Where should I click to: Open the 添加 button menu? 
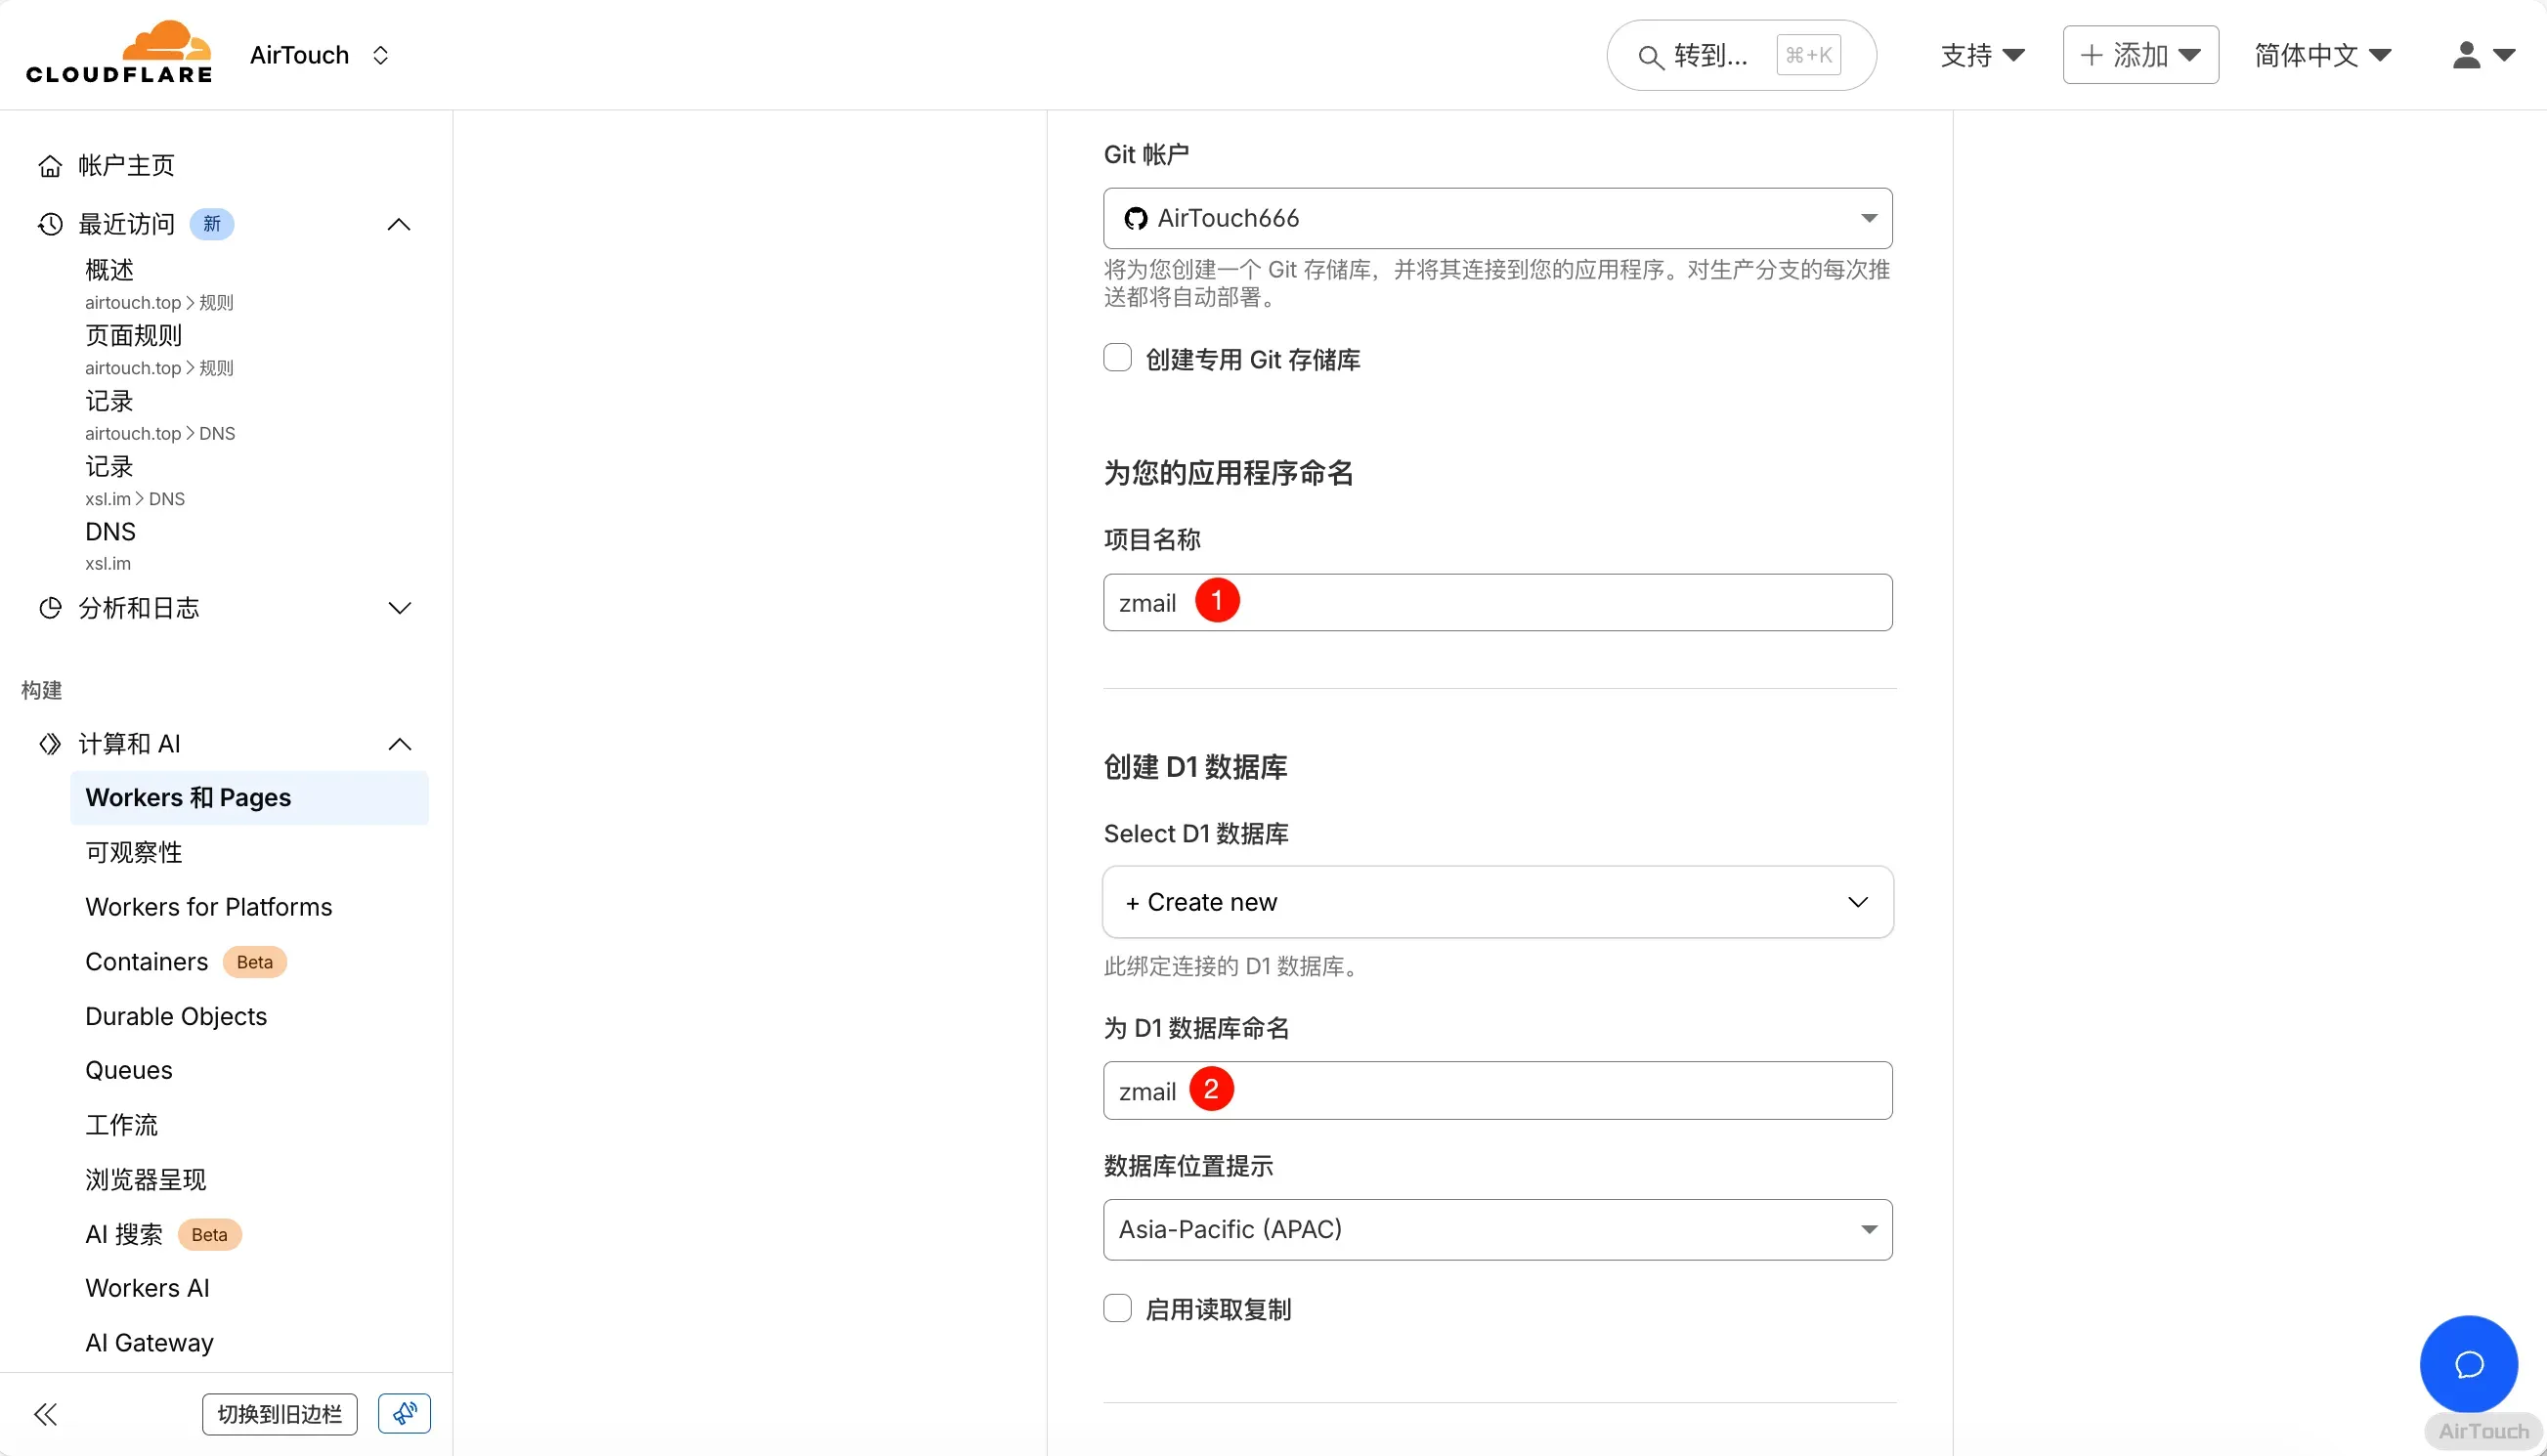[x=2140, y=55]
